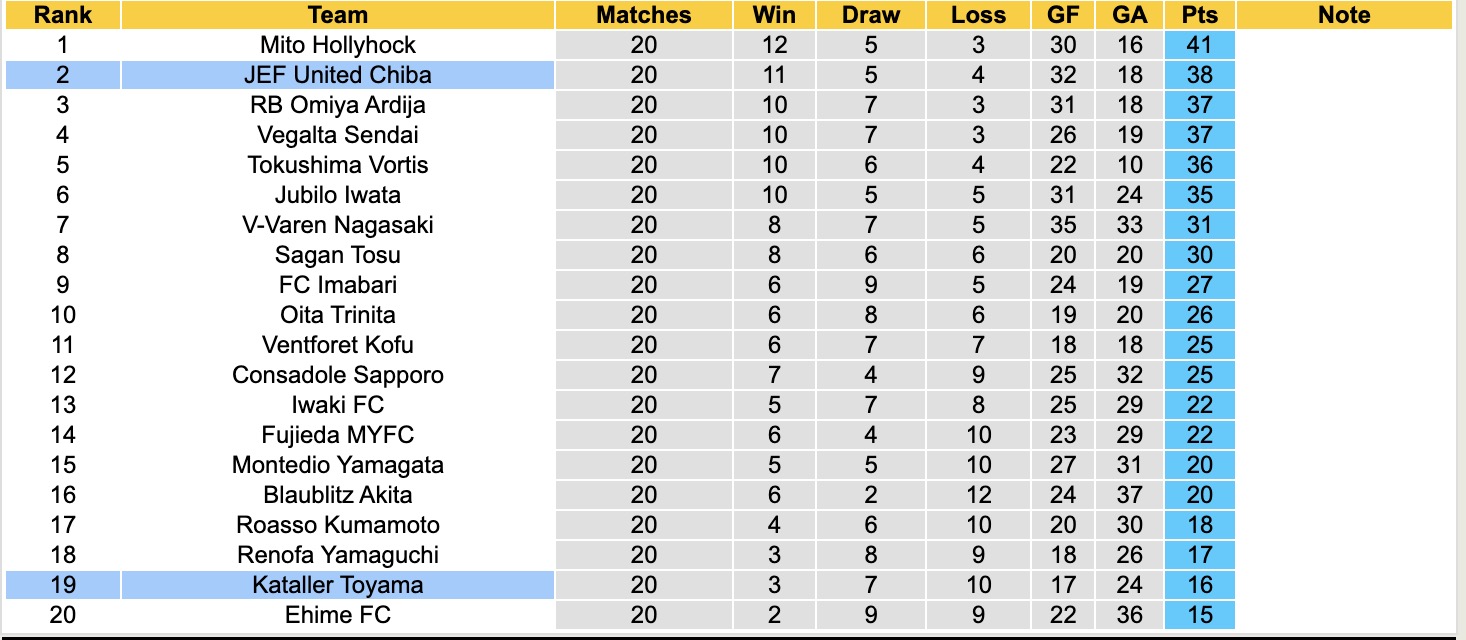Select the Mito Hollyhock team name
Viewport: 1466px width, 640px height.
pos(337,45)
